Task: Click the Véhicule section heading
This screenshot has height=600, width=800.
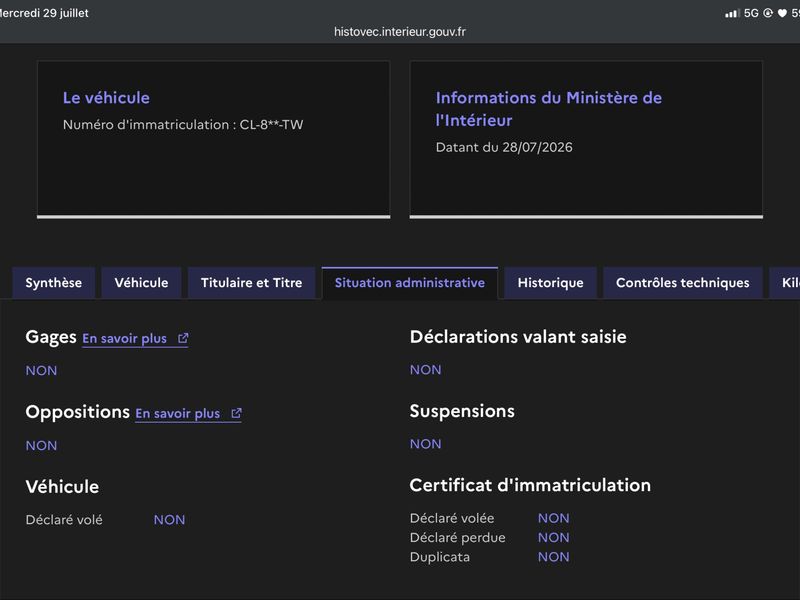Action: [x=62, y=486]
